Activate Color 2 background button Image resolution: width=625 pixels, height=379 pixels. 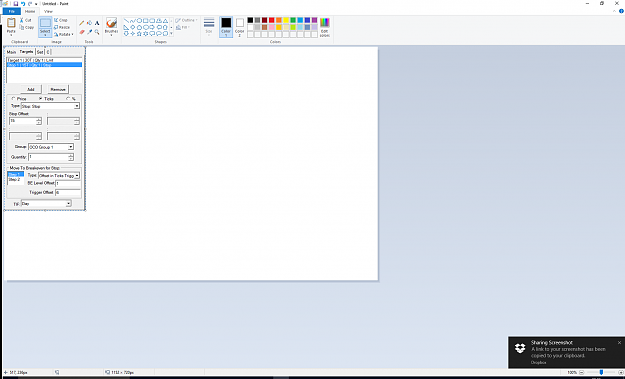pos(240,27)
